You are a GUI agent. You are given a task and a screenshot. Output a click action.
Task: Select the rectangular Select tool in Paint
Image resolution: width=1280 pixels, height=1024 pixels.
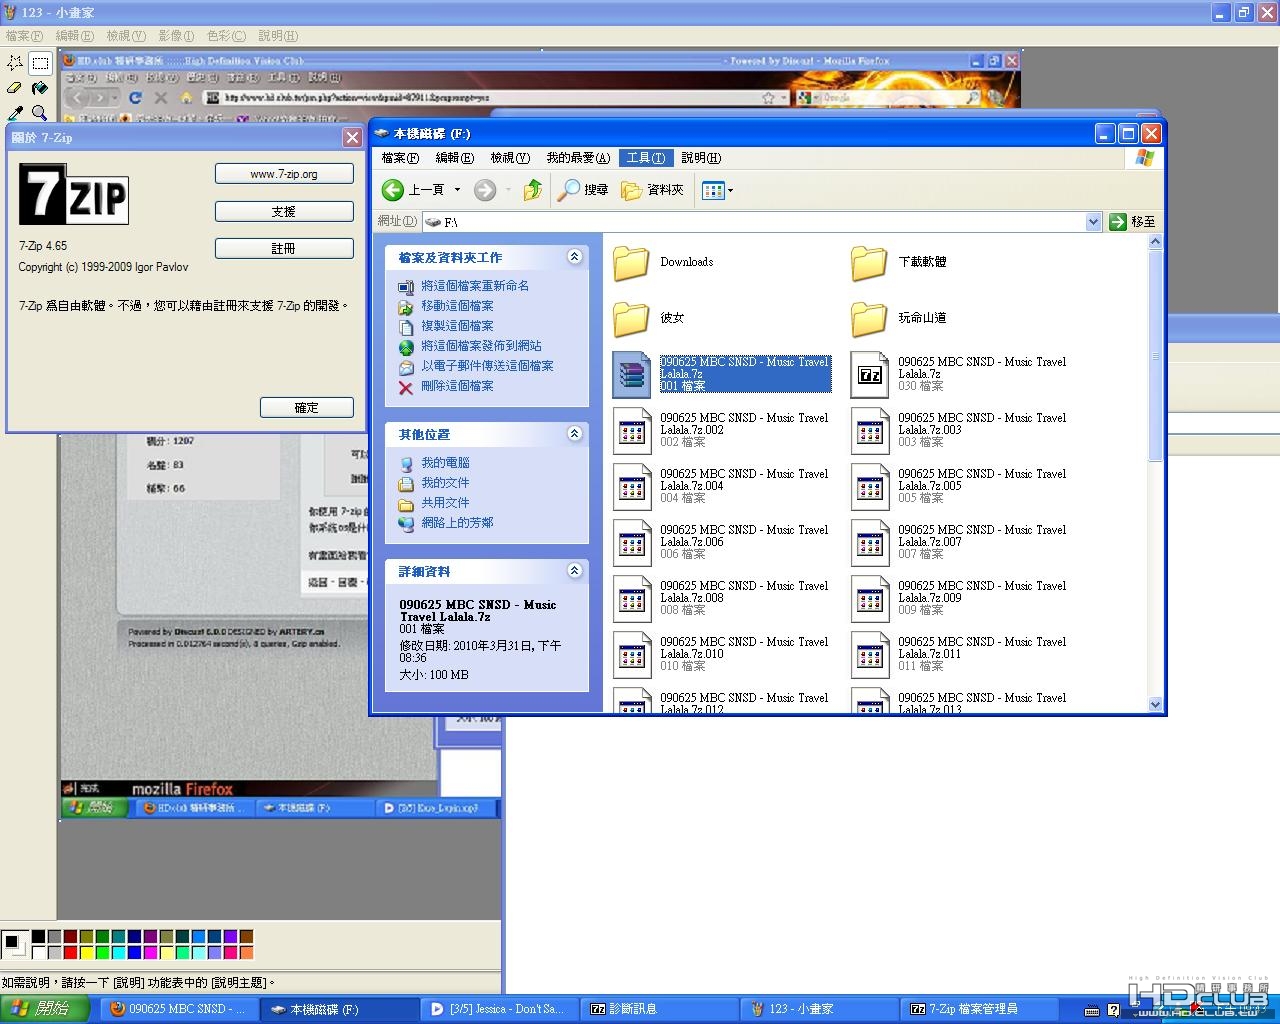pyautogui.click(x=40, y=63)
